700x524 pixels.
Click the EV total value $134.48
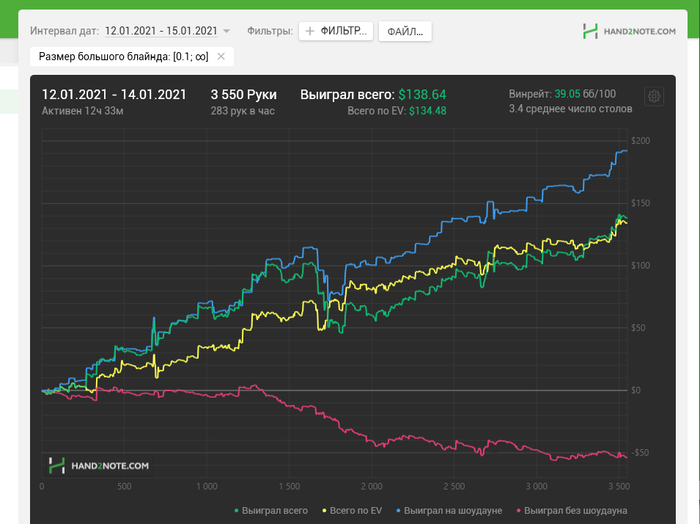pos(428,111)
